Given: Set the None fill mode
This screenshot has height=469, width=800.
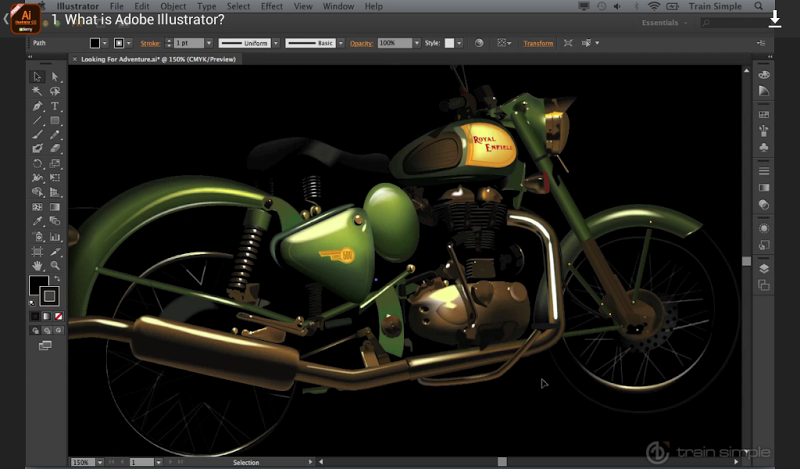Looking at the screenshot, I should (x=59, y=316).
